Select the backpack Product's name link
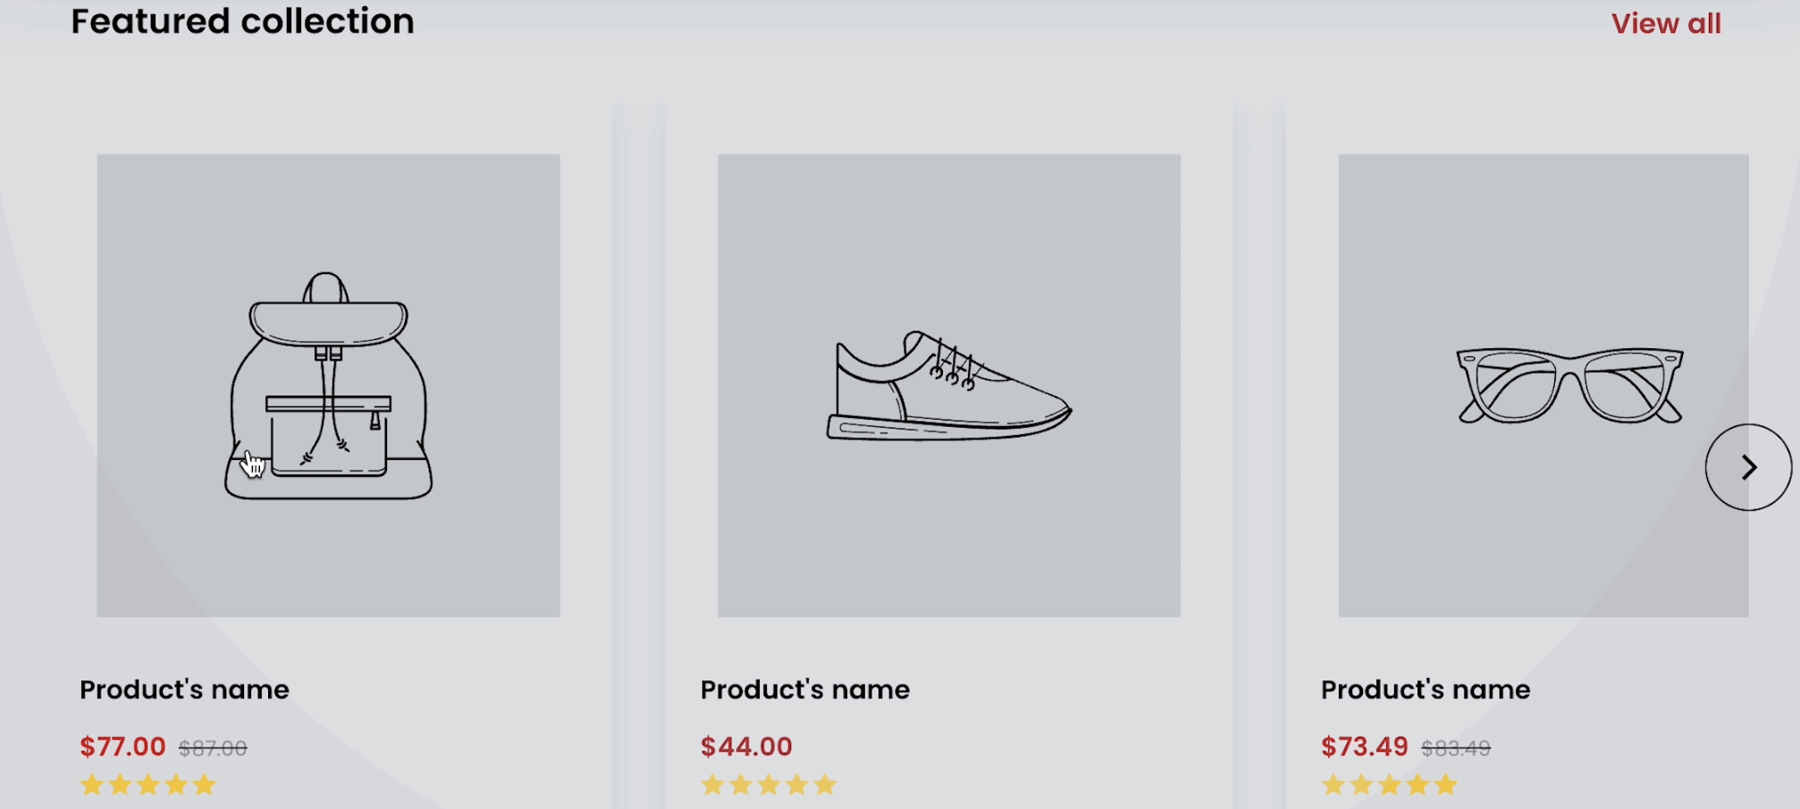Screen dimensions: 1800x809 click(184, 688)
